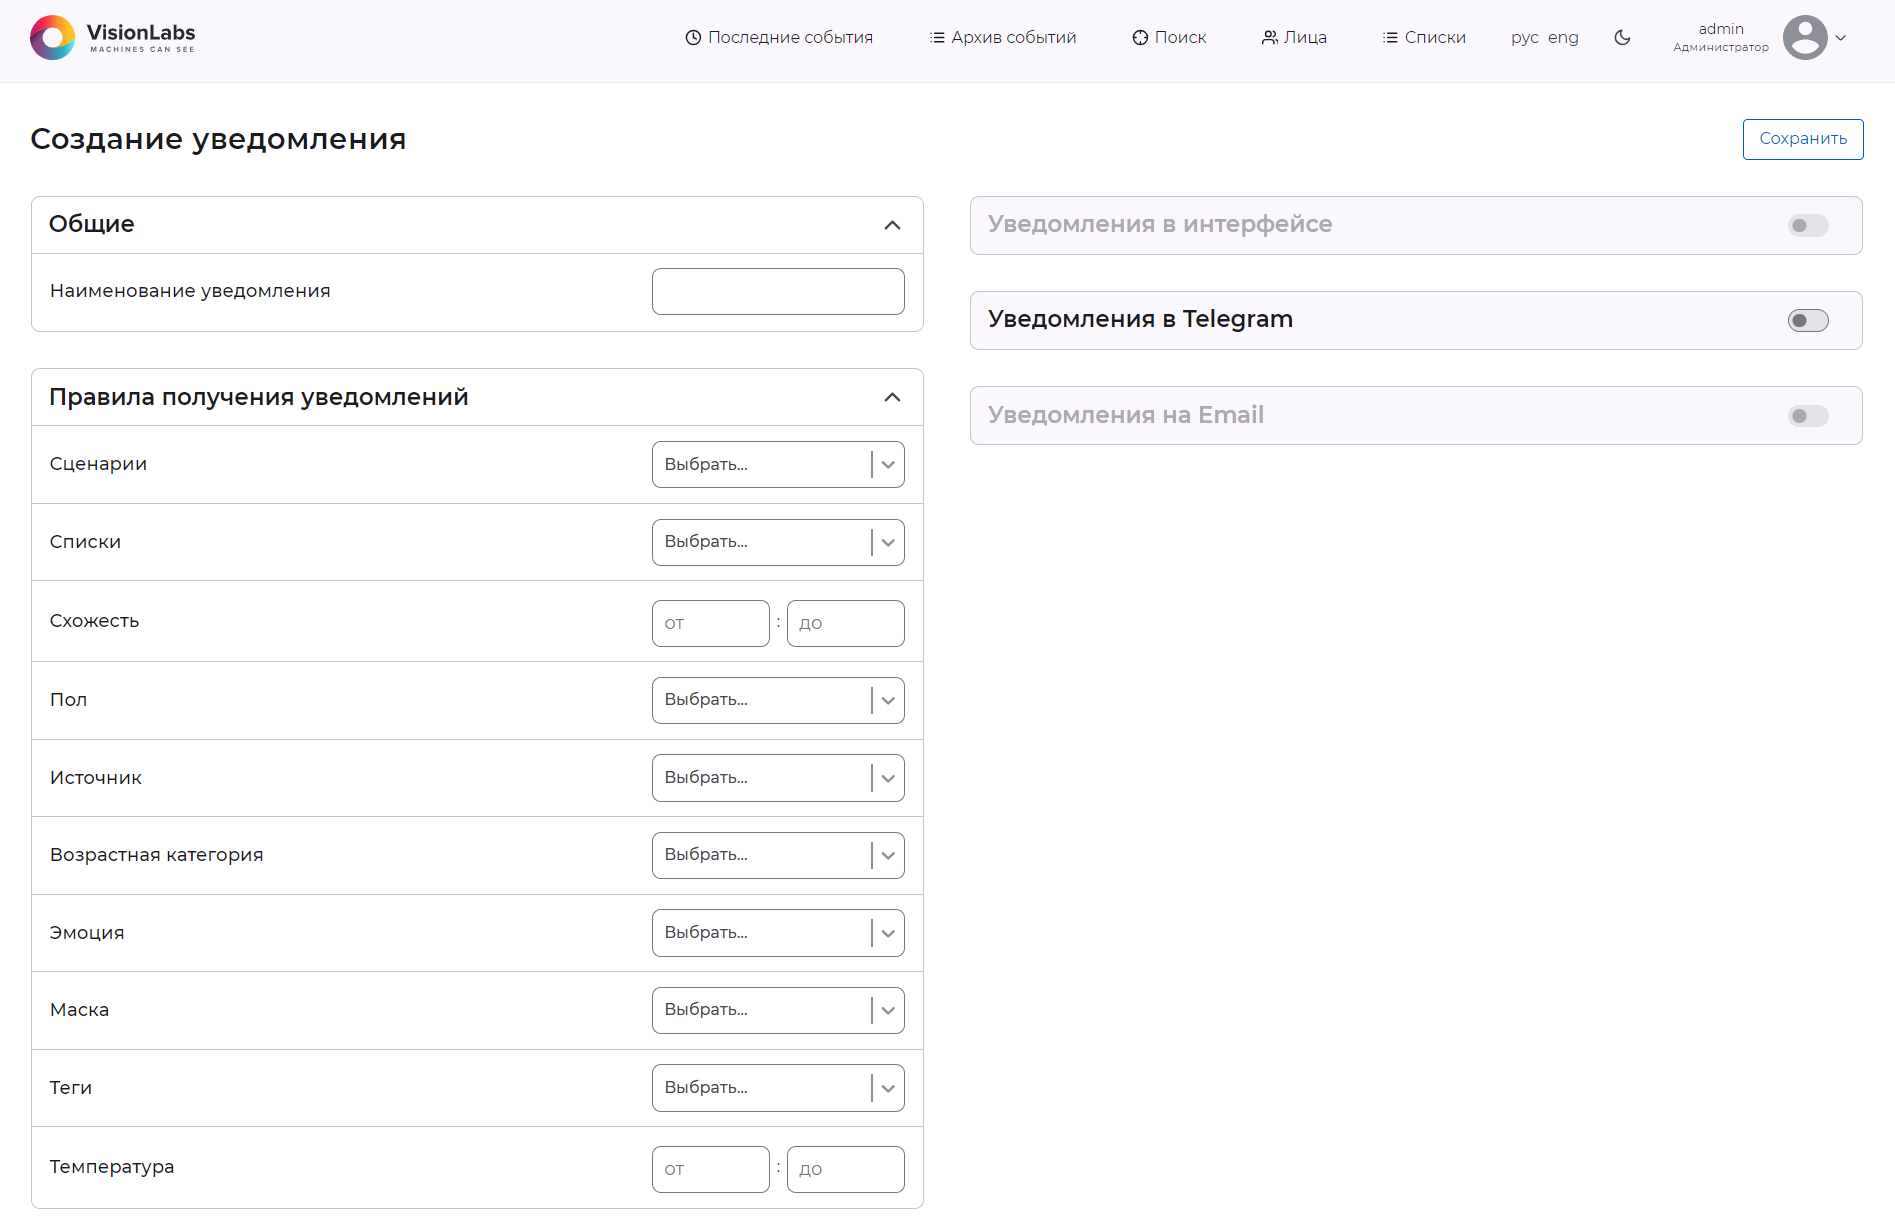Open the Пол dropdown
The image size is (1895, 1230).
coord(778,700)
